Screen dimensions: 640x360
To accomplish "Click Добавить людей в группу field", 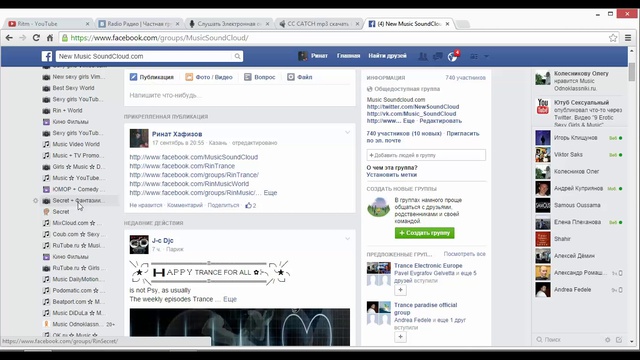I will (x=426, y=155).
